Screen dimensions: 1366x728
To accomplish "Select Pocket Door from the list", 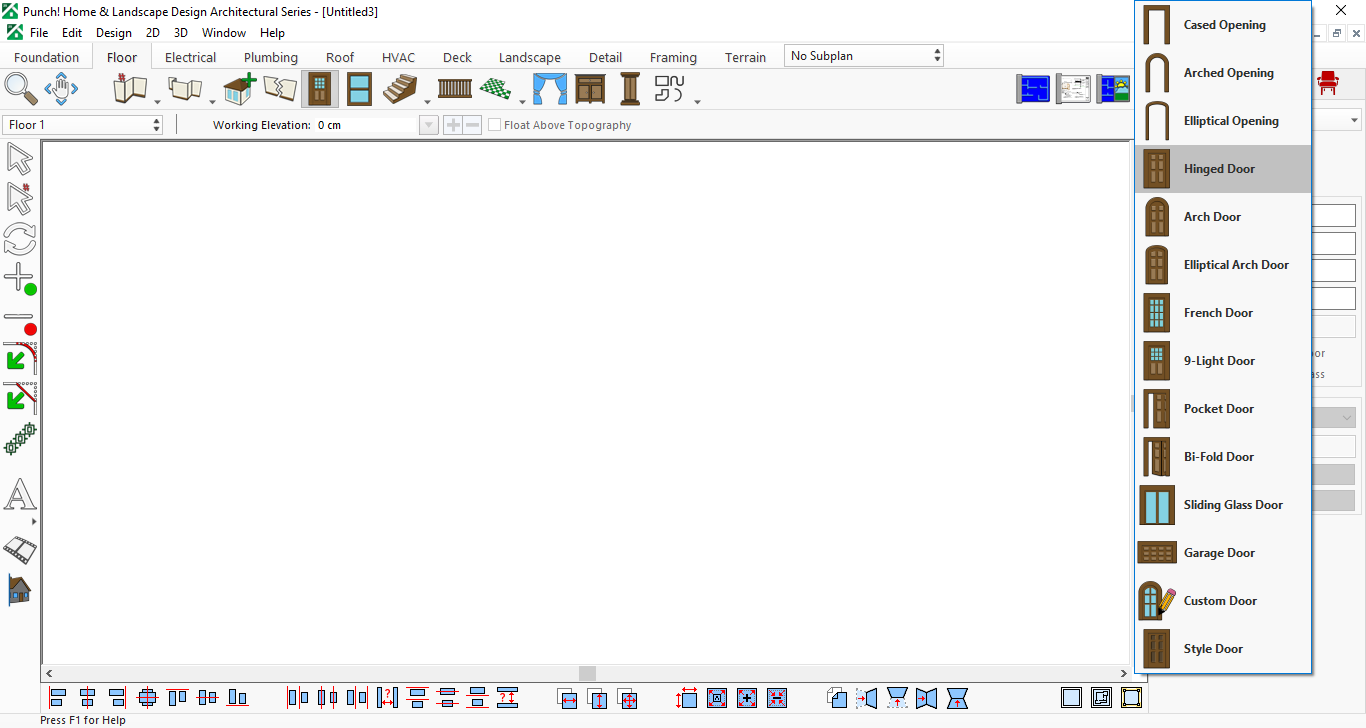I will click(x=1223, y=409).
